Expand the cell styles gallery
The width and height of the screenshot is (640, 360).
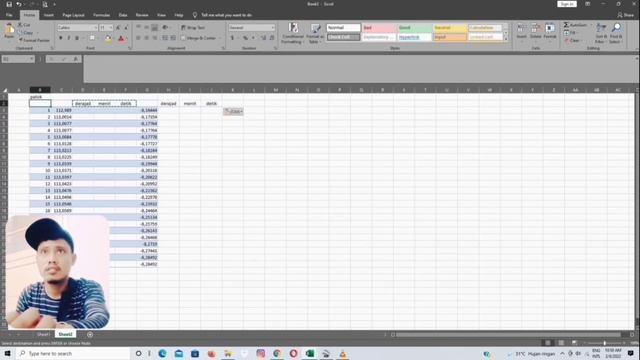[x=506, y=40]
